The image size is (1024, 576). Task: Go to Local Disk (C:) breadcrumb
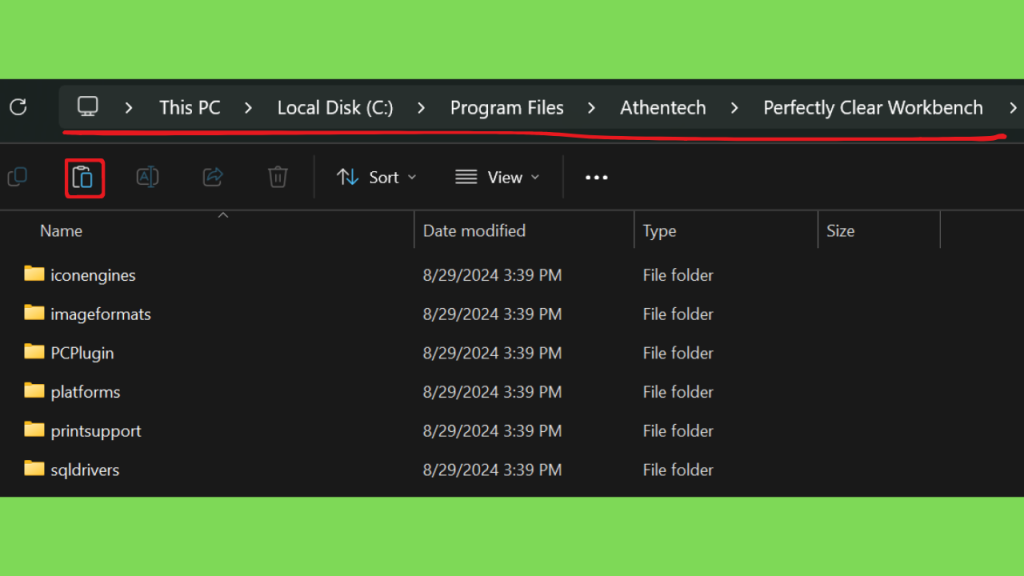pyautogui.click(x=335, y=108)
